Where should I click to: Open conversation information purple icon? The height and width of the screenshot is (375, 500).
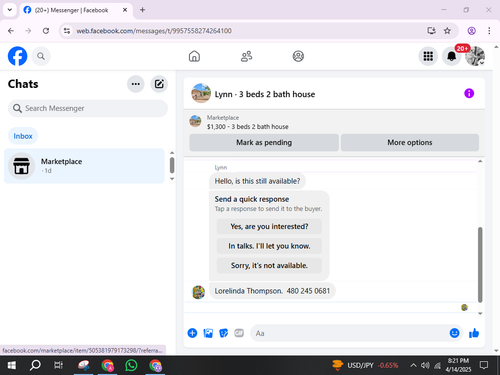(x=469, y=93)
